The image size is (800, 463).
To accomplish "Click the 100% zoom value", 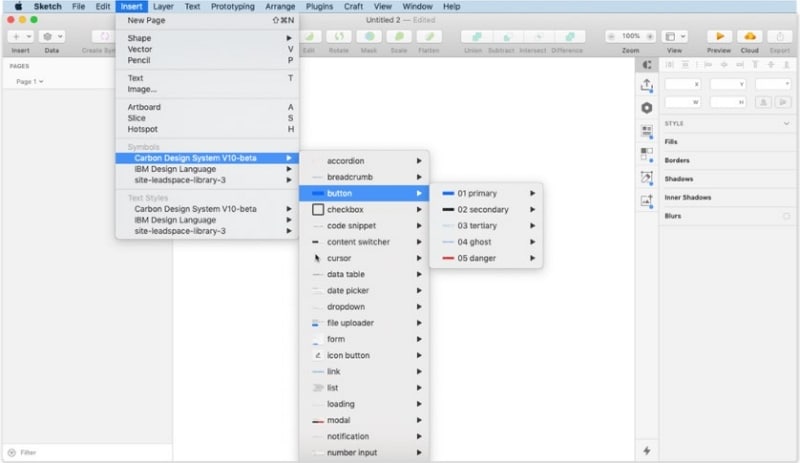I will point(631,36).
